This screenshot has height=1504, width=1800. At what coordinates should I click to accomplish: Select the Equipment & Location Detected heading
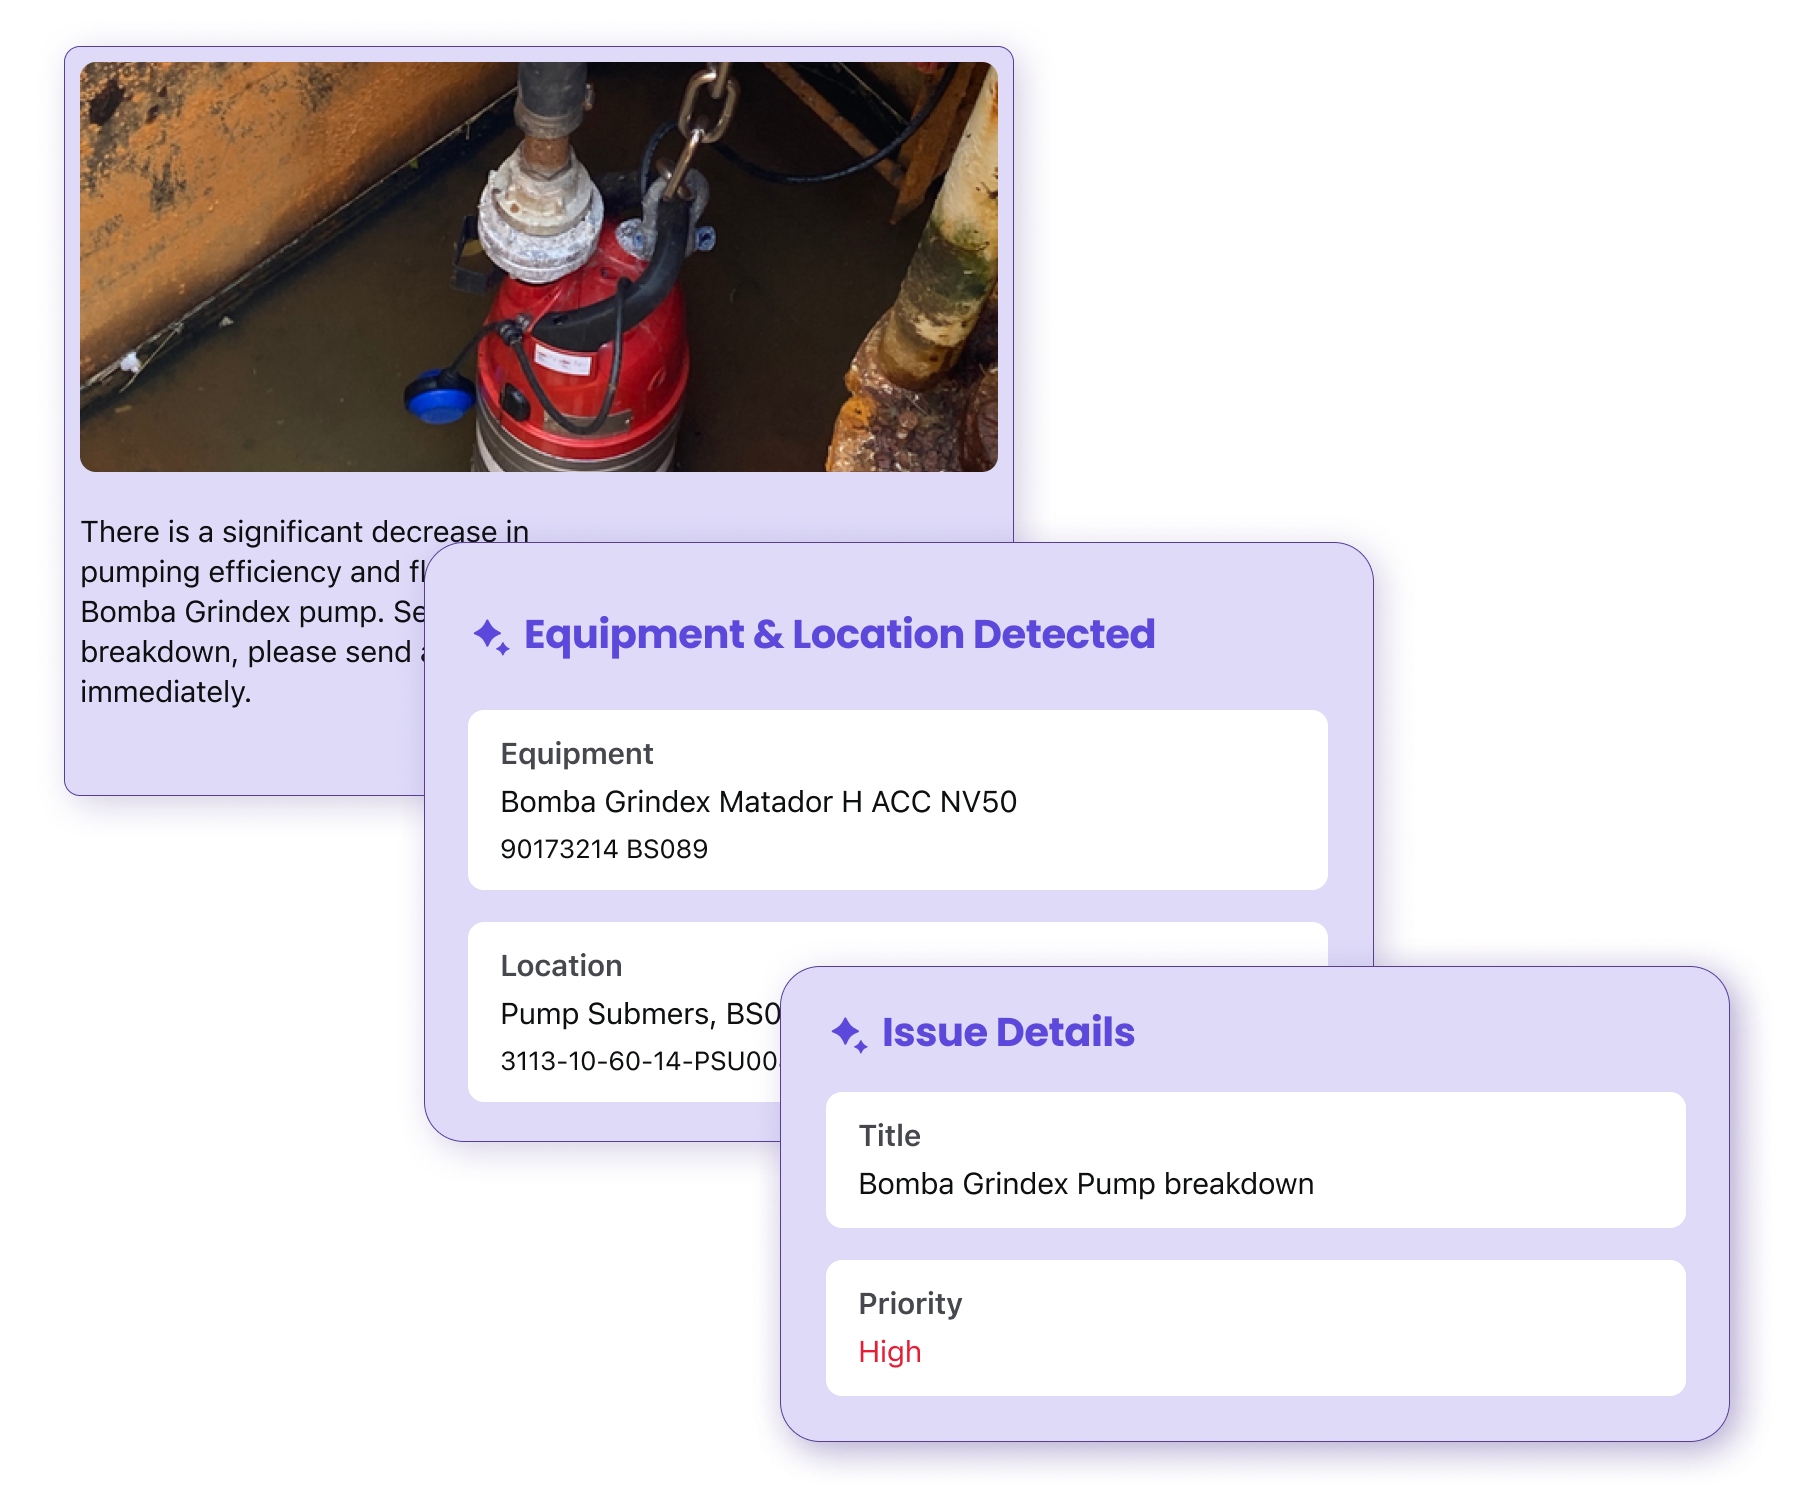click(x=839, y=634)
